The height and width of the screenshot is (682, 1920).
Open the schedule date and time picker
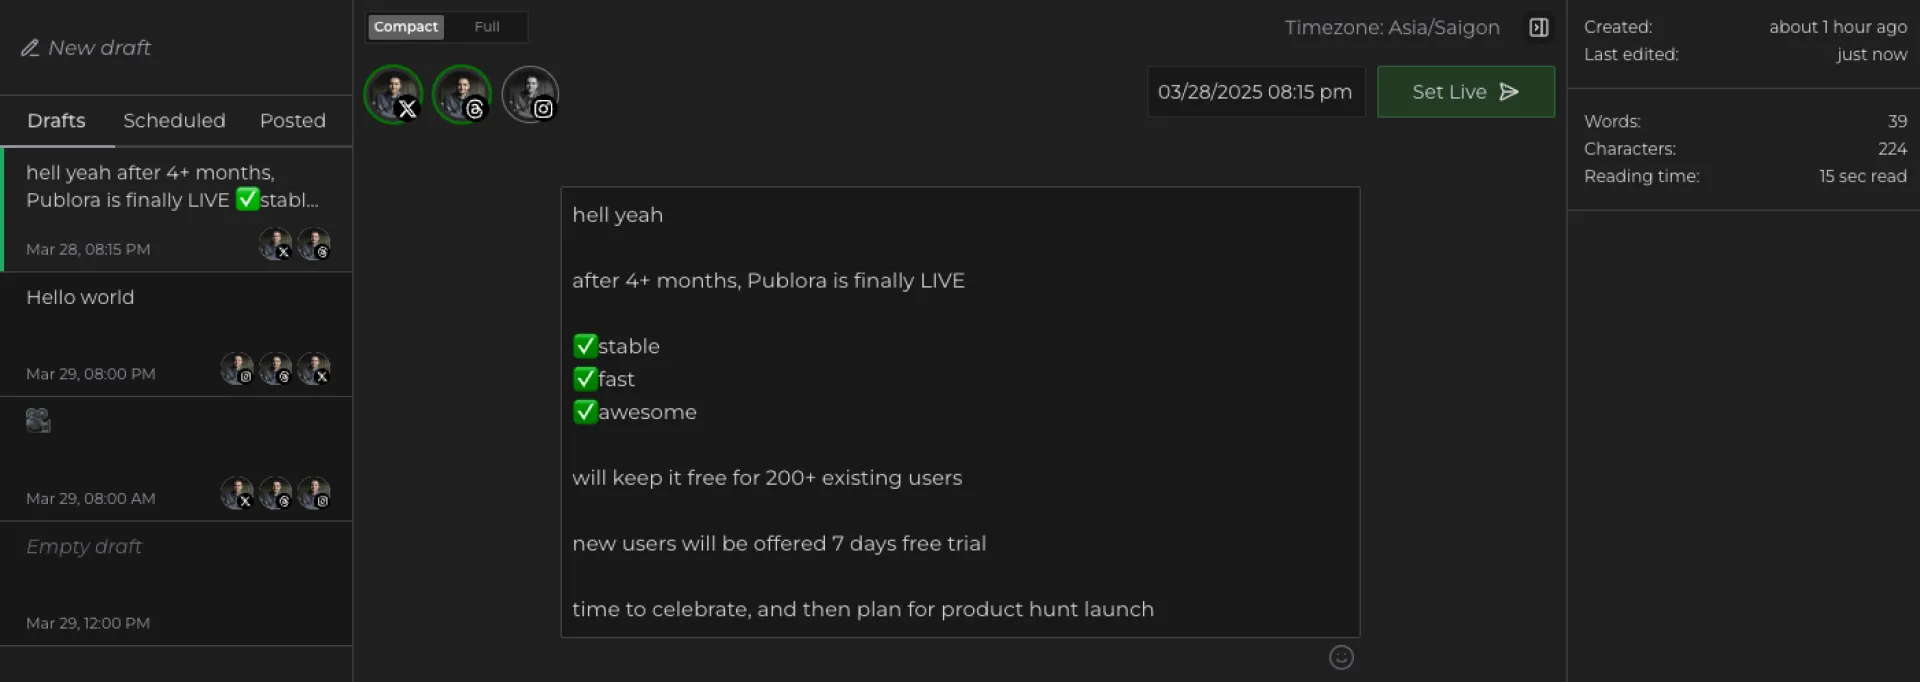tap(1255, 92)
